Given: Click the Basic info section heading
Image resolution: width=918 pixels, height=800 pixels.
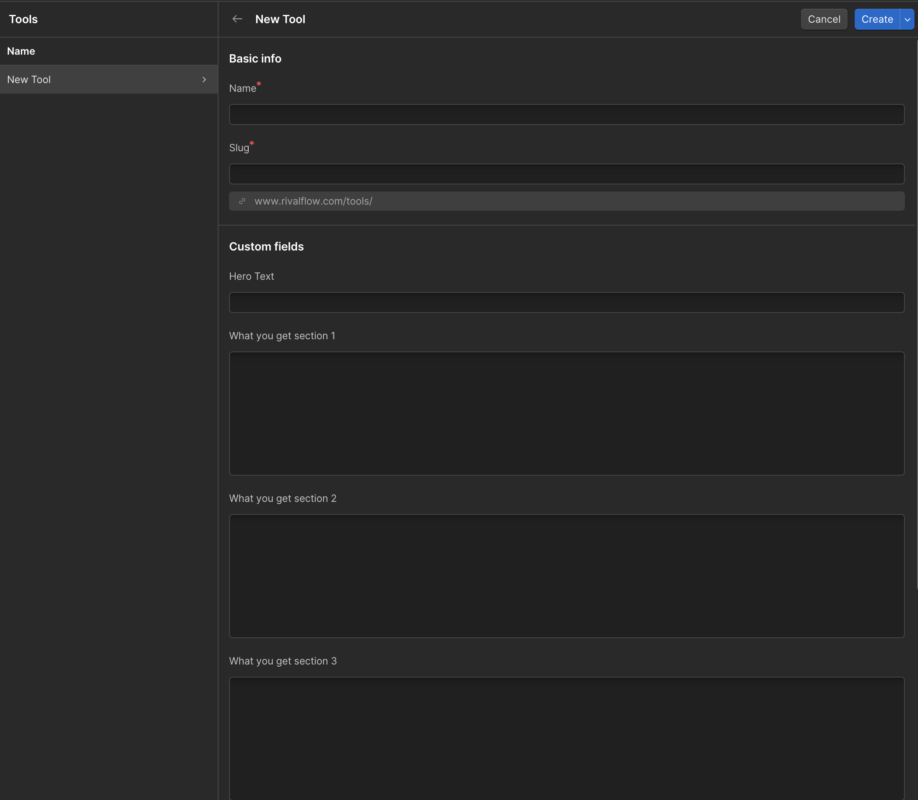Looking at the screenshot, I should tap(255, 59).
